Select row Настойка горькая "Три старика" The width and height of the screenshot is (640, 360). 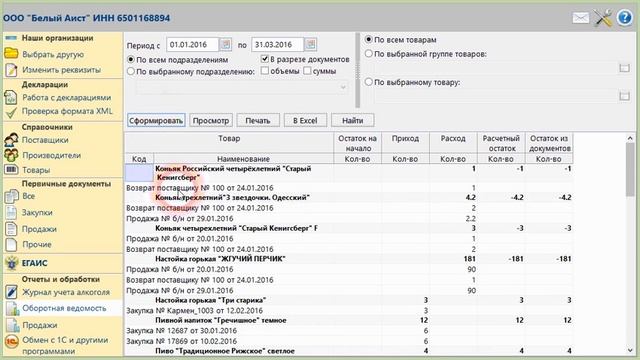pyautogui.click(x=349, y=300)
